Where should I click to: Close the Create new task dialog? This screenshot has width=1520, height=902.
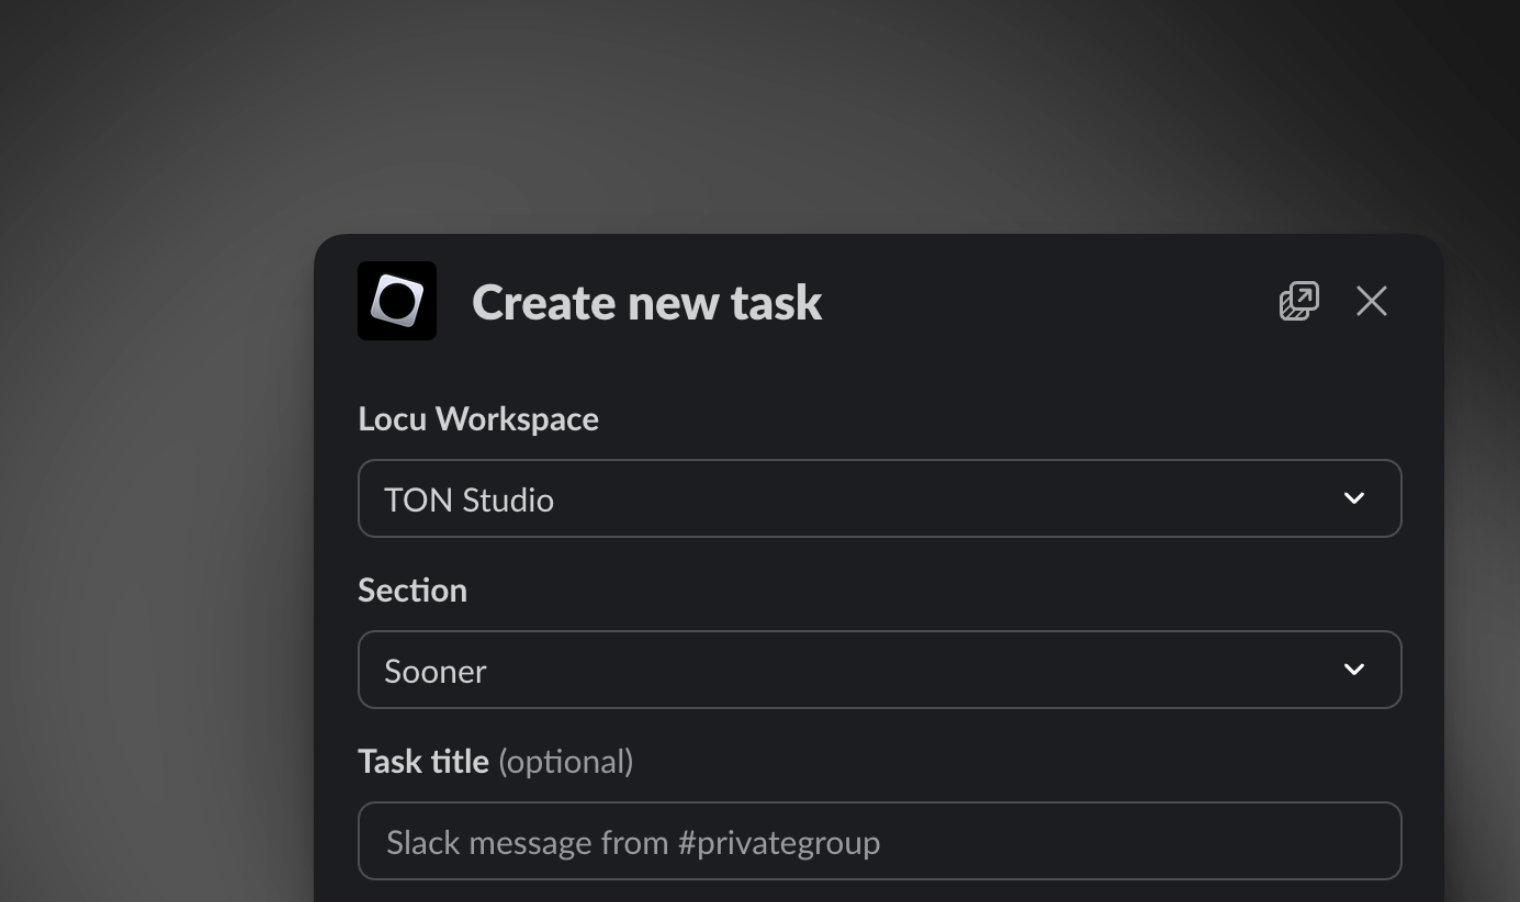pos(1371,301)
